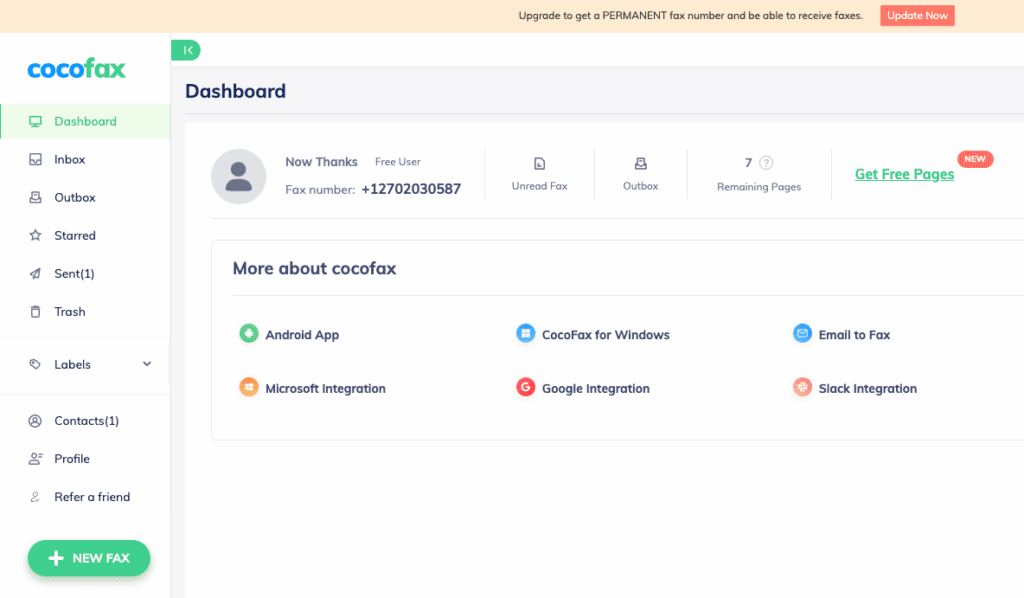Open the Email to Fax feature
Screen dimensions: 1024x598
pyautogui.click(x=802, y=334)
